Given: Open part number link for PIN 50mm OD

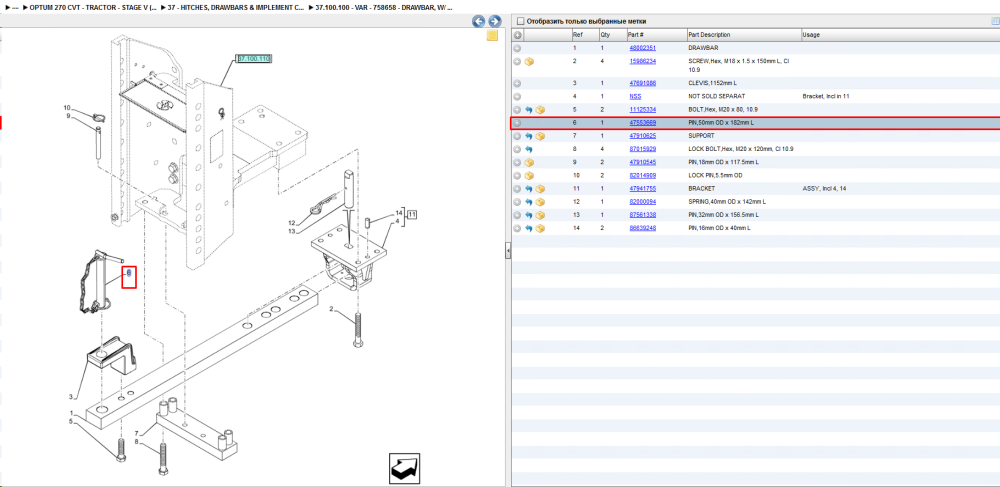Looking at the screenshot, I should (642, 123).
